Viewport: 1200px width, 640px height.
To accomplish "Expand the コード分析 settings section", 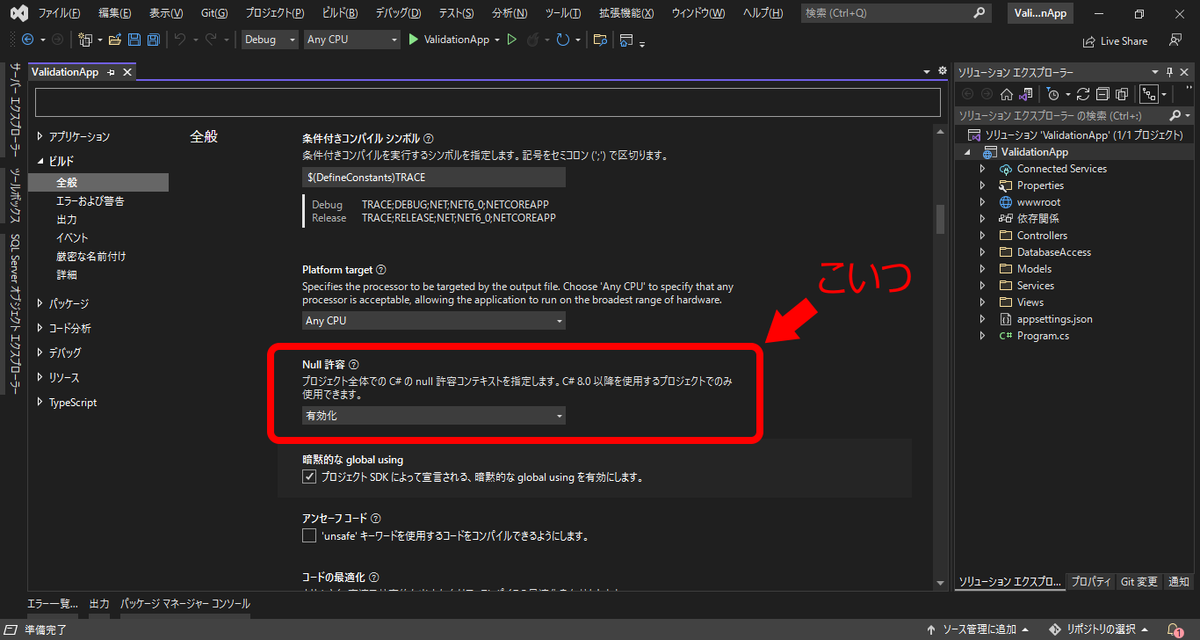I will coord(40,328).
